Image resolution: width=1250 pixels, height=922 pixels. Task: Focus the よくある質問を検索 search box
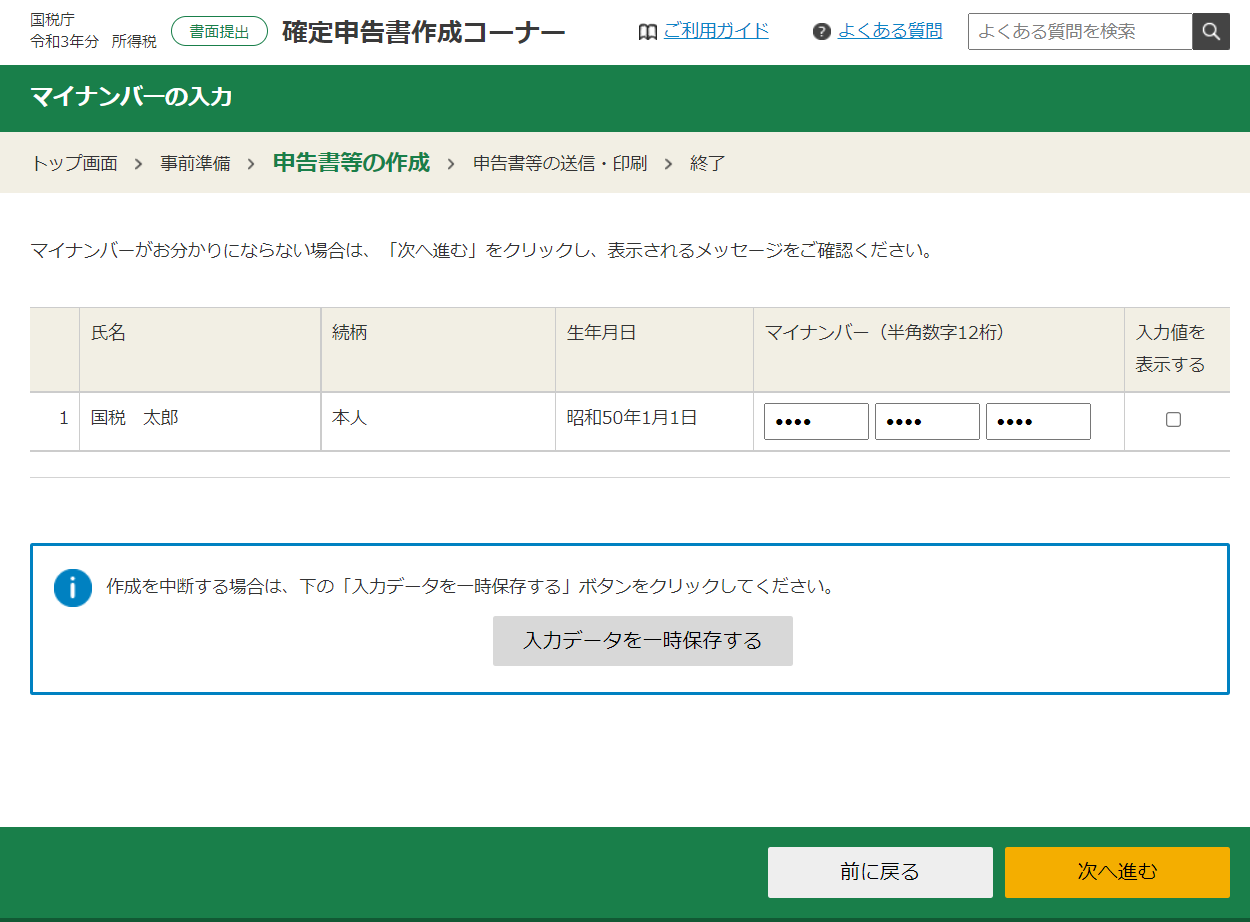1080,32
